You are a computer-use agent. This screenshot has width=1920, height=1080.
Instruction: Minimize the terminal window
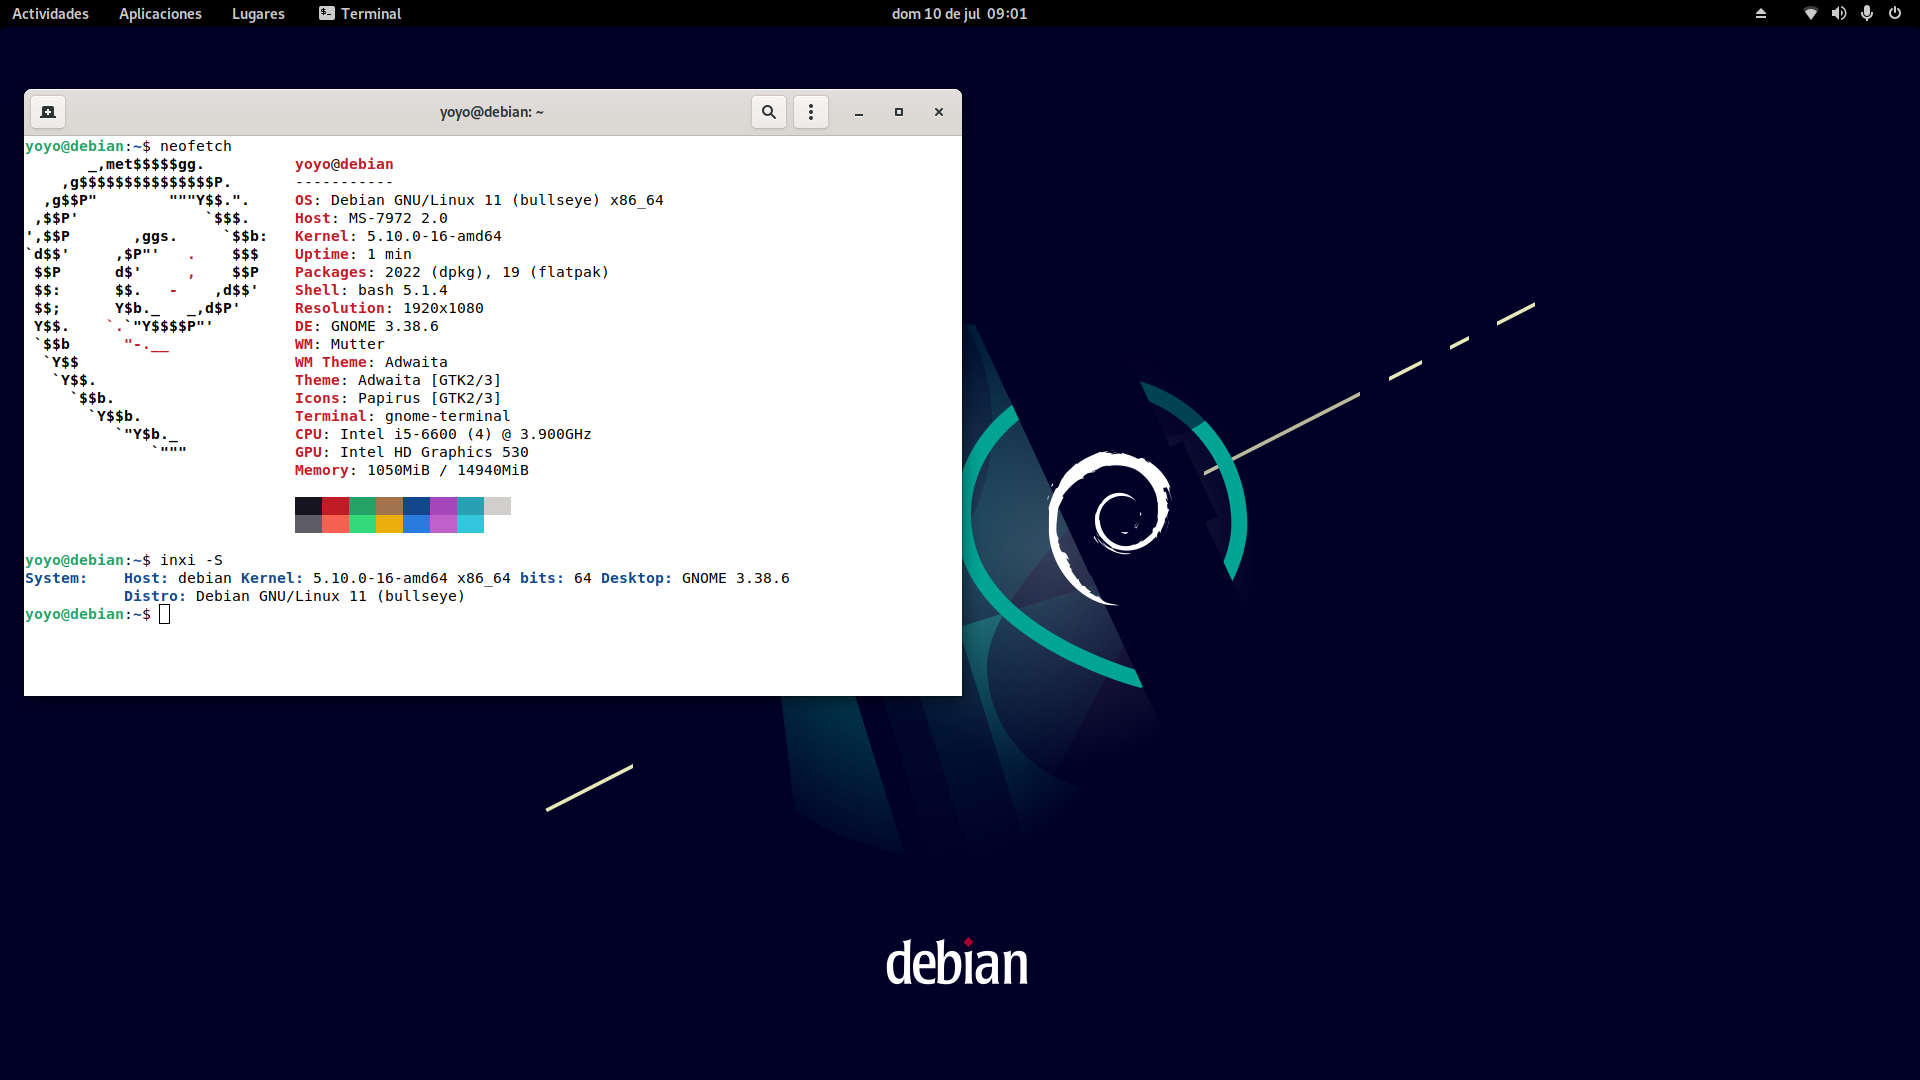pyautogui.click(x=859, y=112)
